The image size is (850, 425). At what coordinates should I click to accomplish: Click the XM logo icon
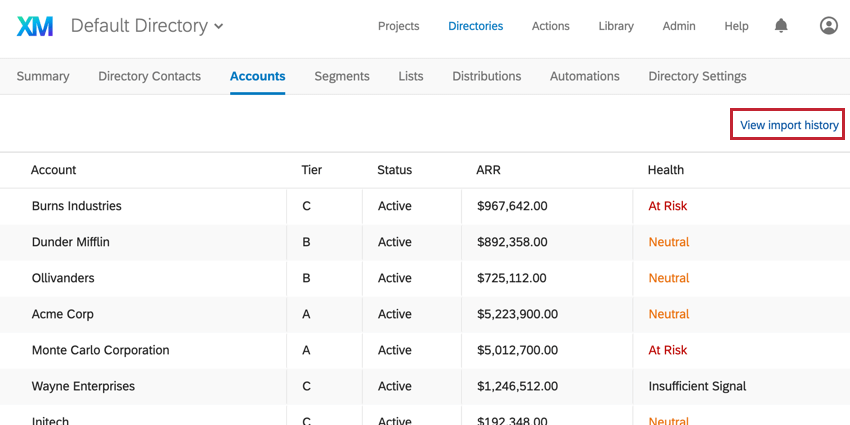pos(35,26)
